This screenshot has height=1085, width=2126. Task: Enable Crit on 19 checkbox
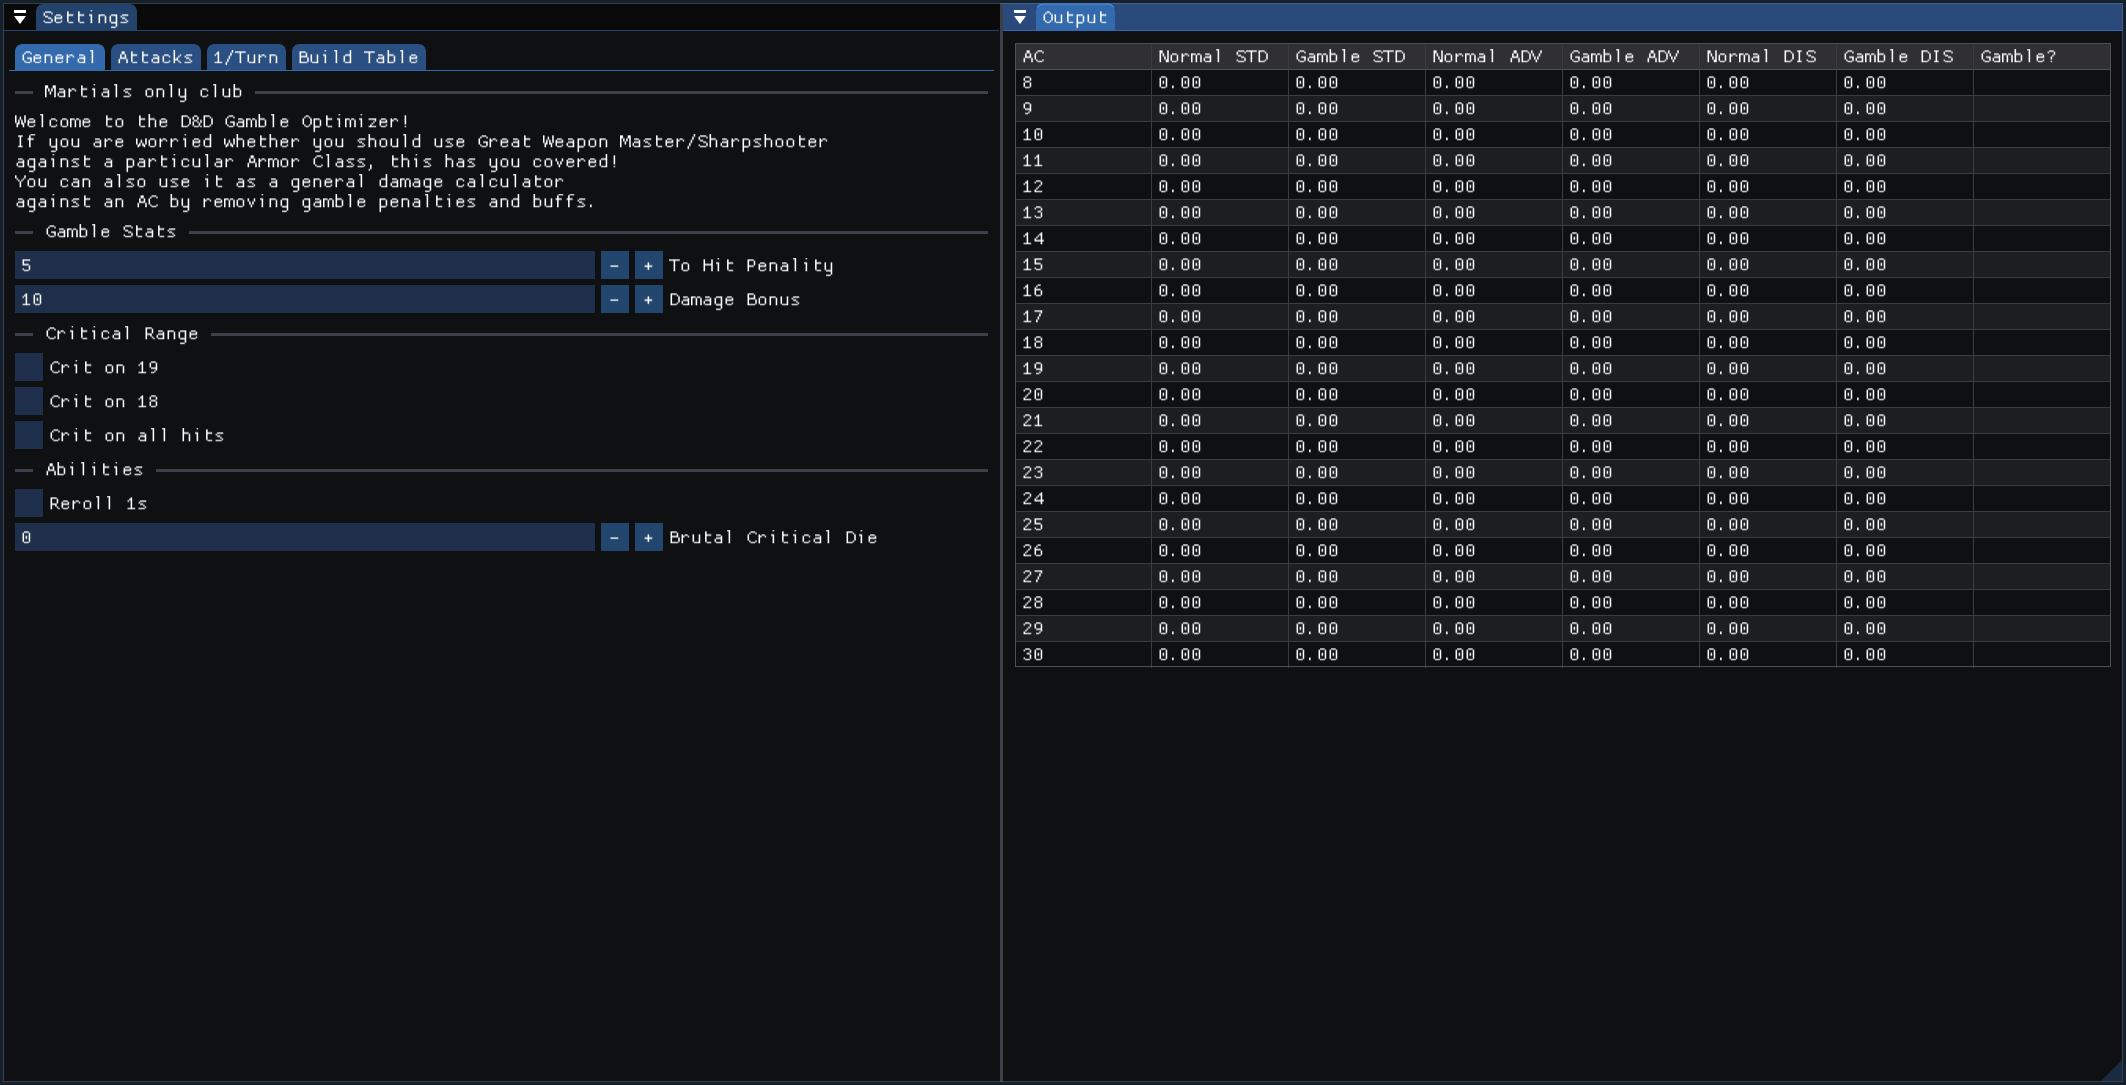point(29,367)
